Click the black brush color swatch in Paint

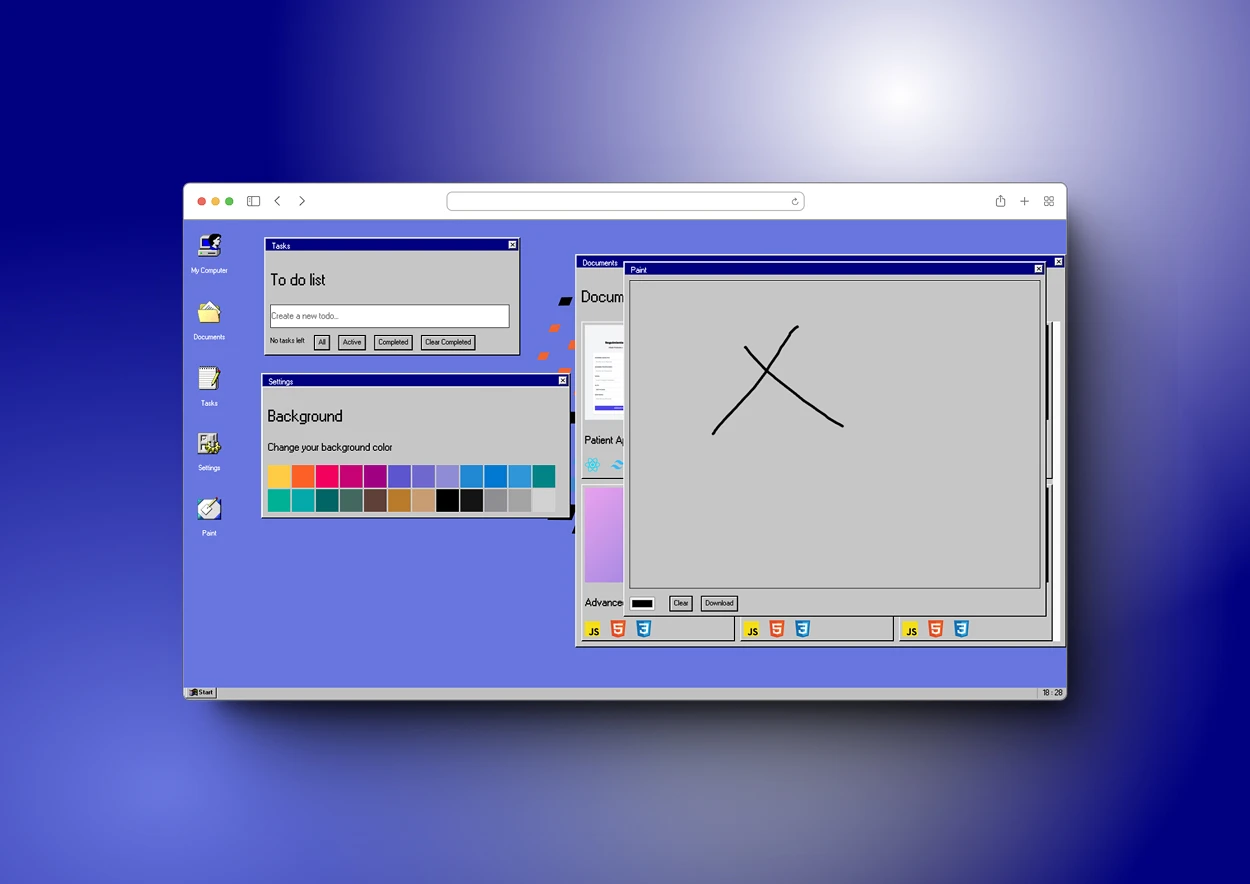point(641,603)
